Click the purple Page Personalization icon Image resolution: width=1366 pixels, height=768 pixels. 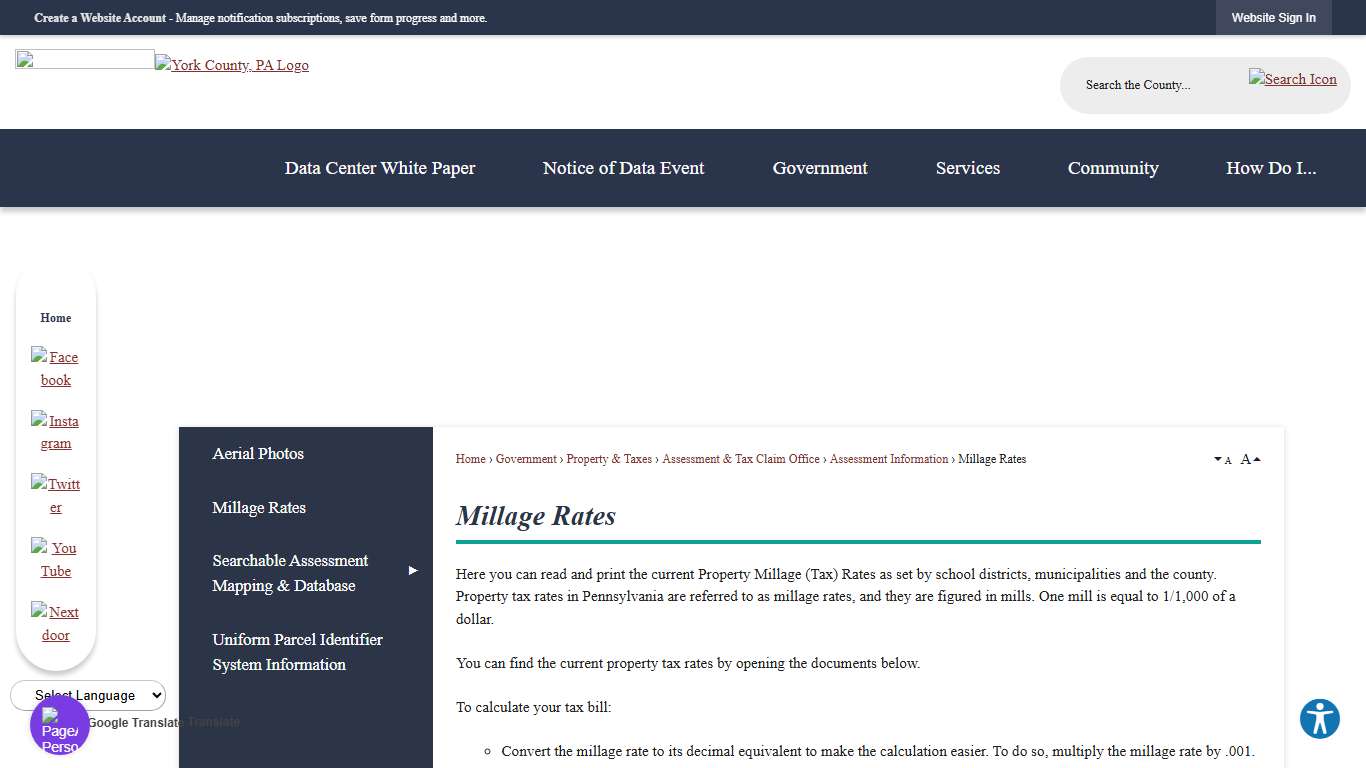coord(59,726)
